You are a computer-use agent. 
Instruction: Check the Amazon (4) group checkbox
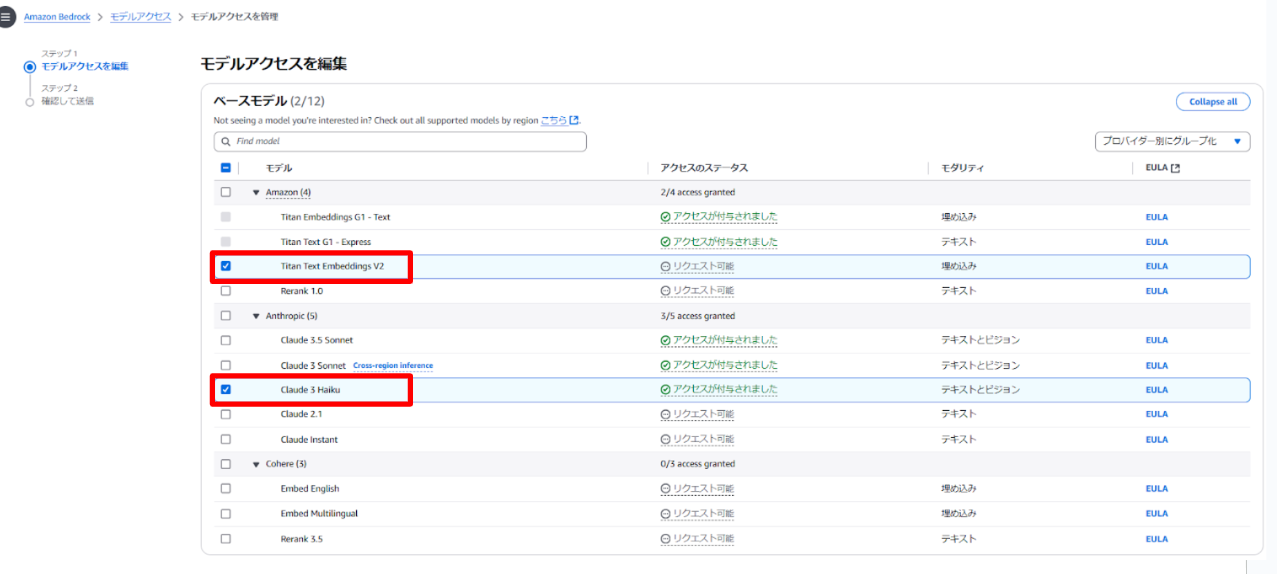[x=225, y=192]
